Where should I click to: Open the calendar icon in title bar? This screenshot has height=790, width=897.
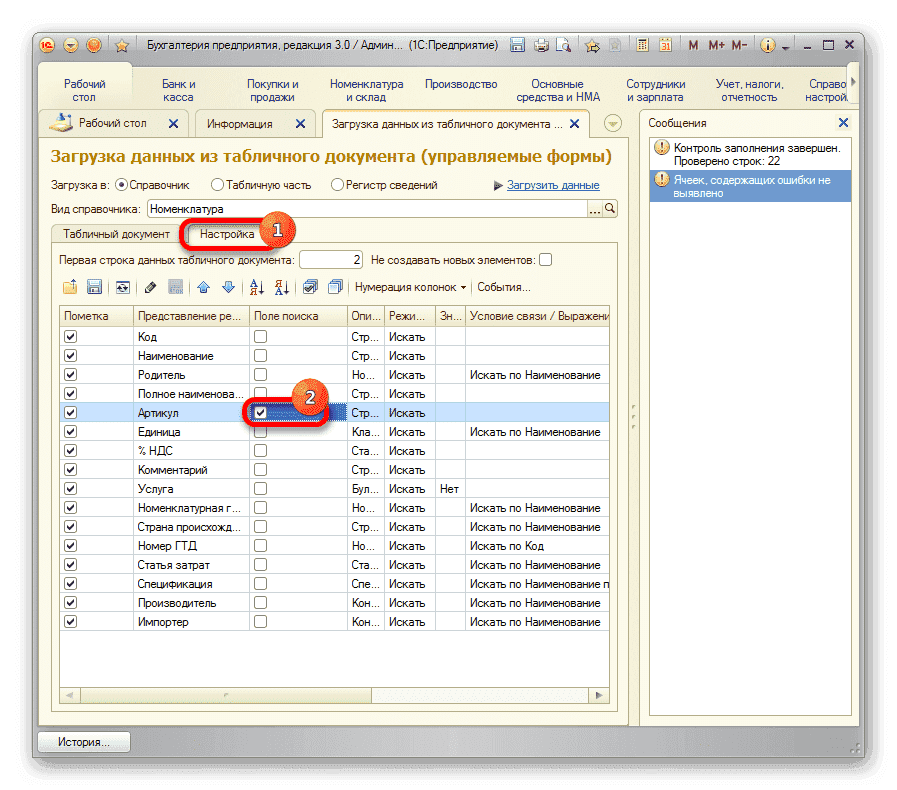664,46
